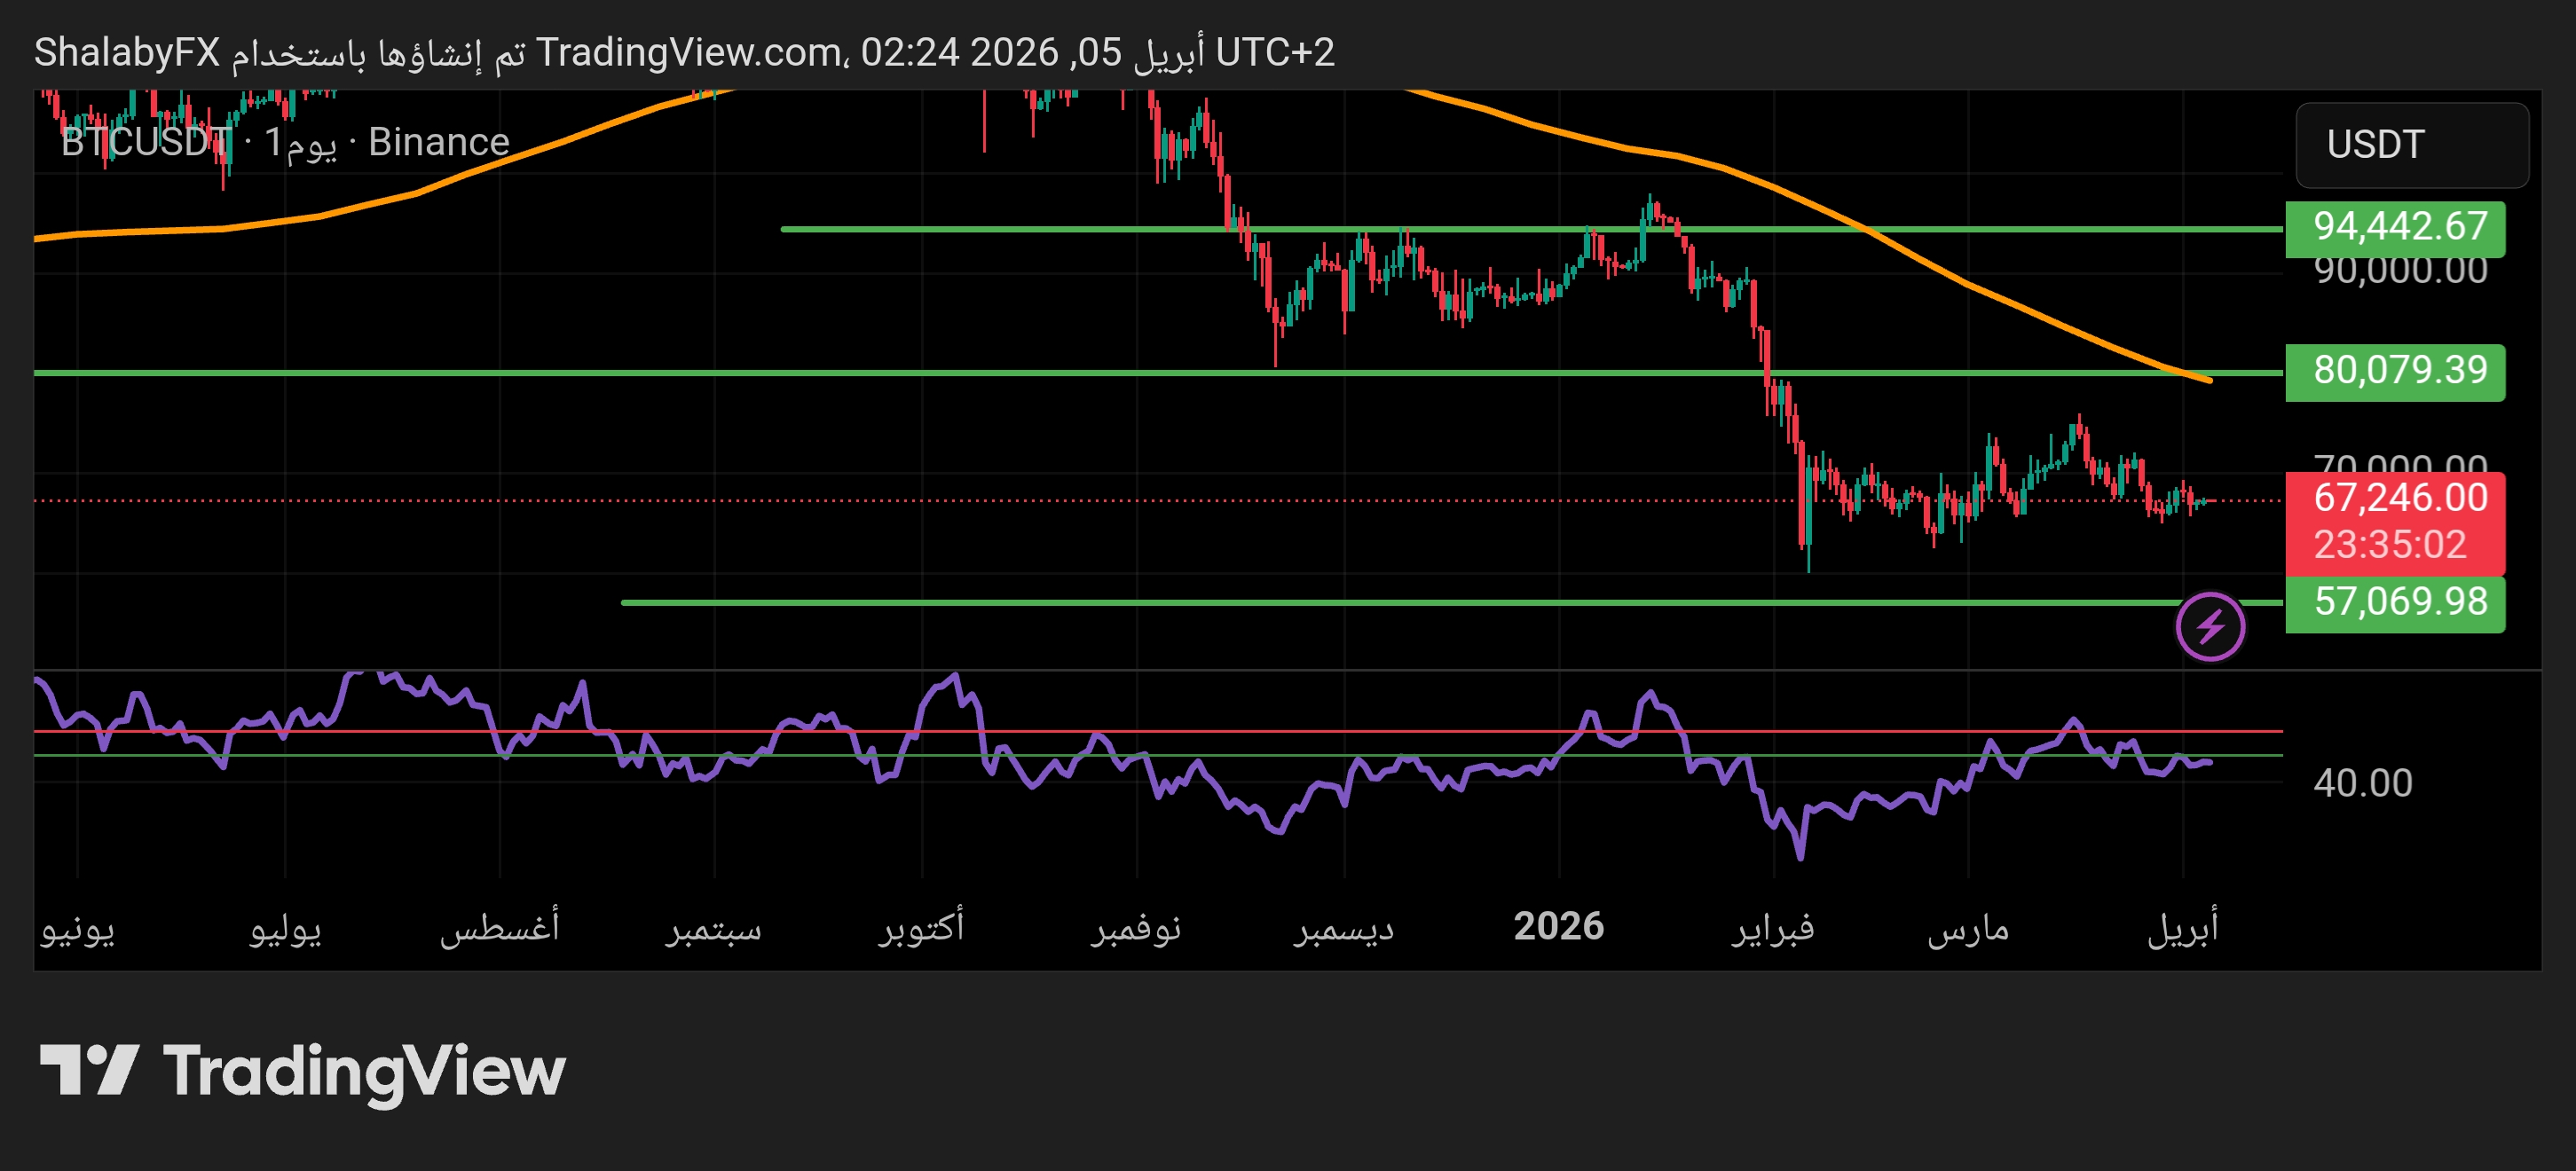Click the Binance exchange label
2576x1171 pixels.
click(437, 142)
